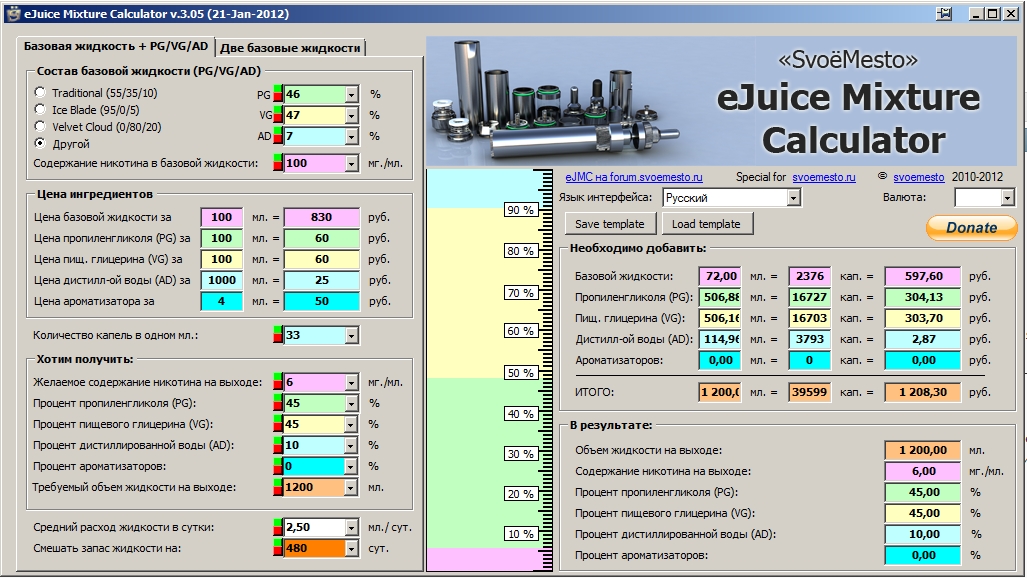Select the Velvet Cloud (0/80/20) base option
Image resolution: width=1027 pixels, height=578 pixels.
40,126
